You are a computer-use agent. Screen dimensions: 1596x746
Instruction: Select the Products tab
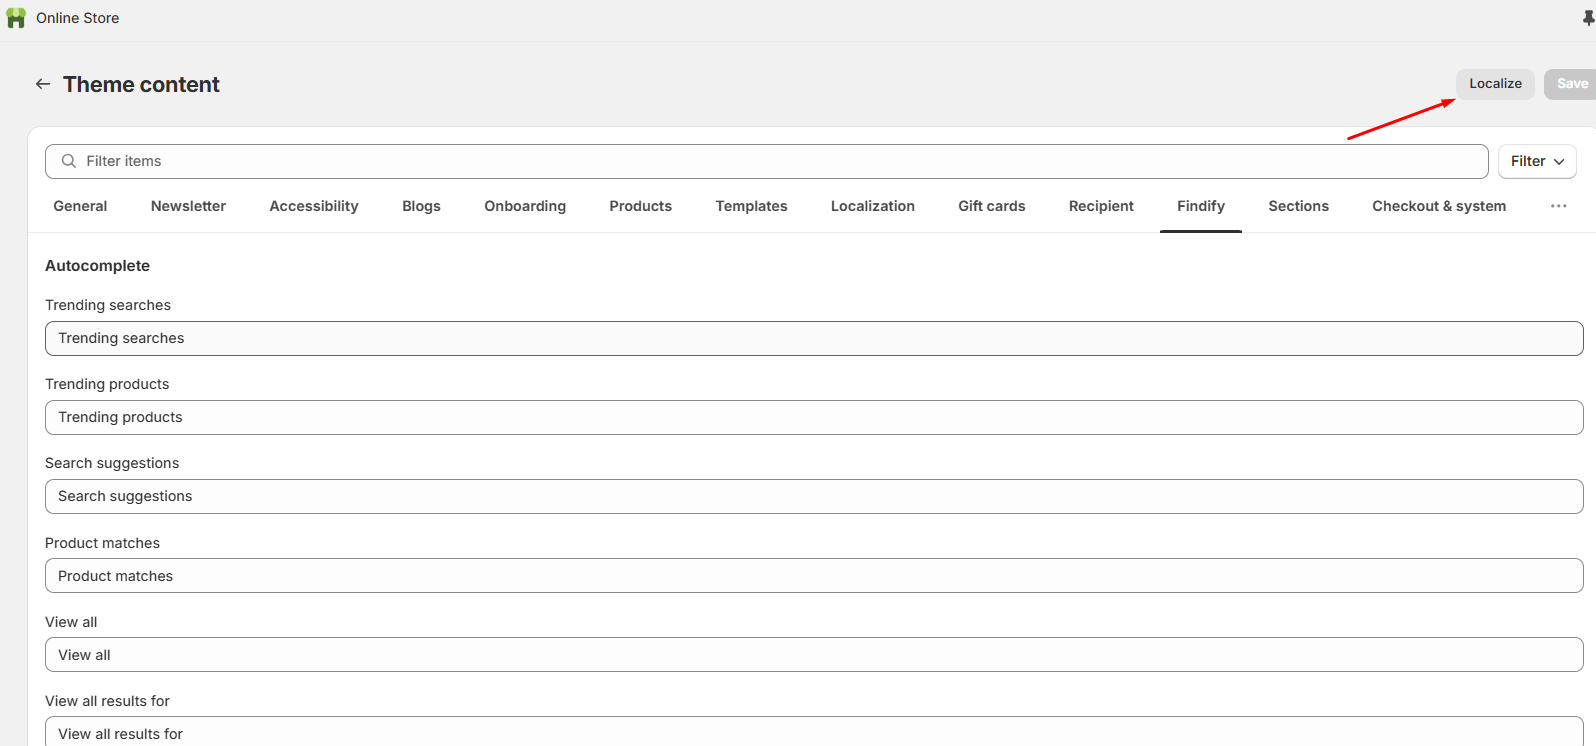640,206
